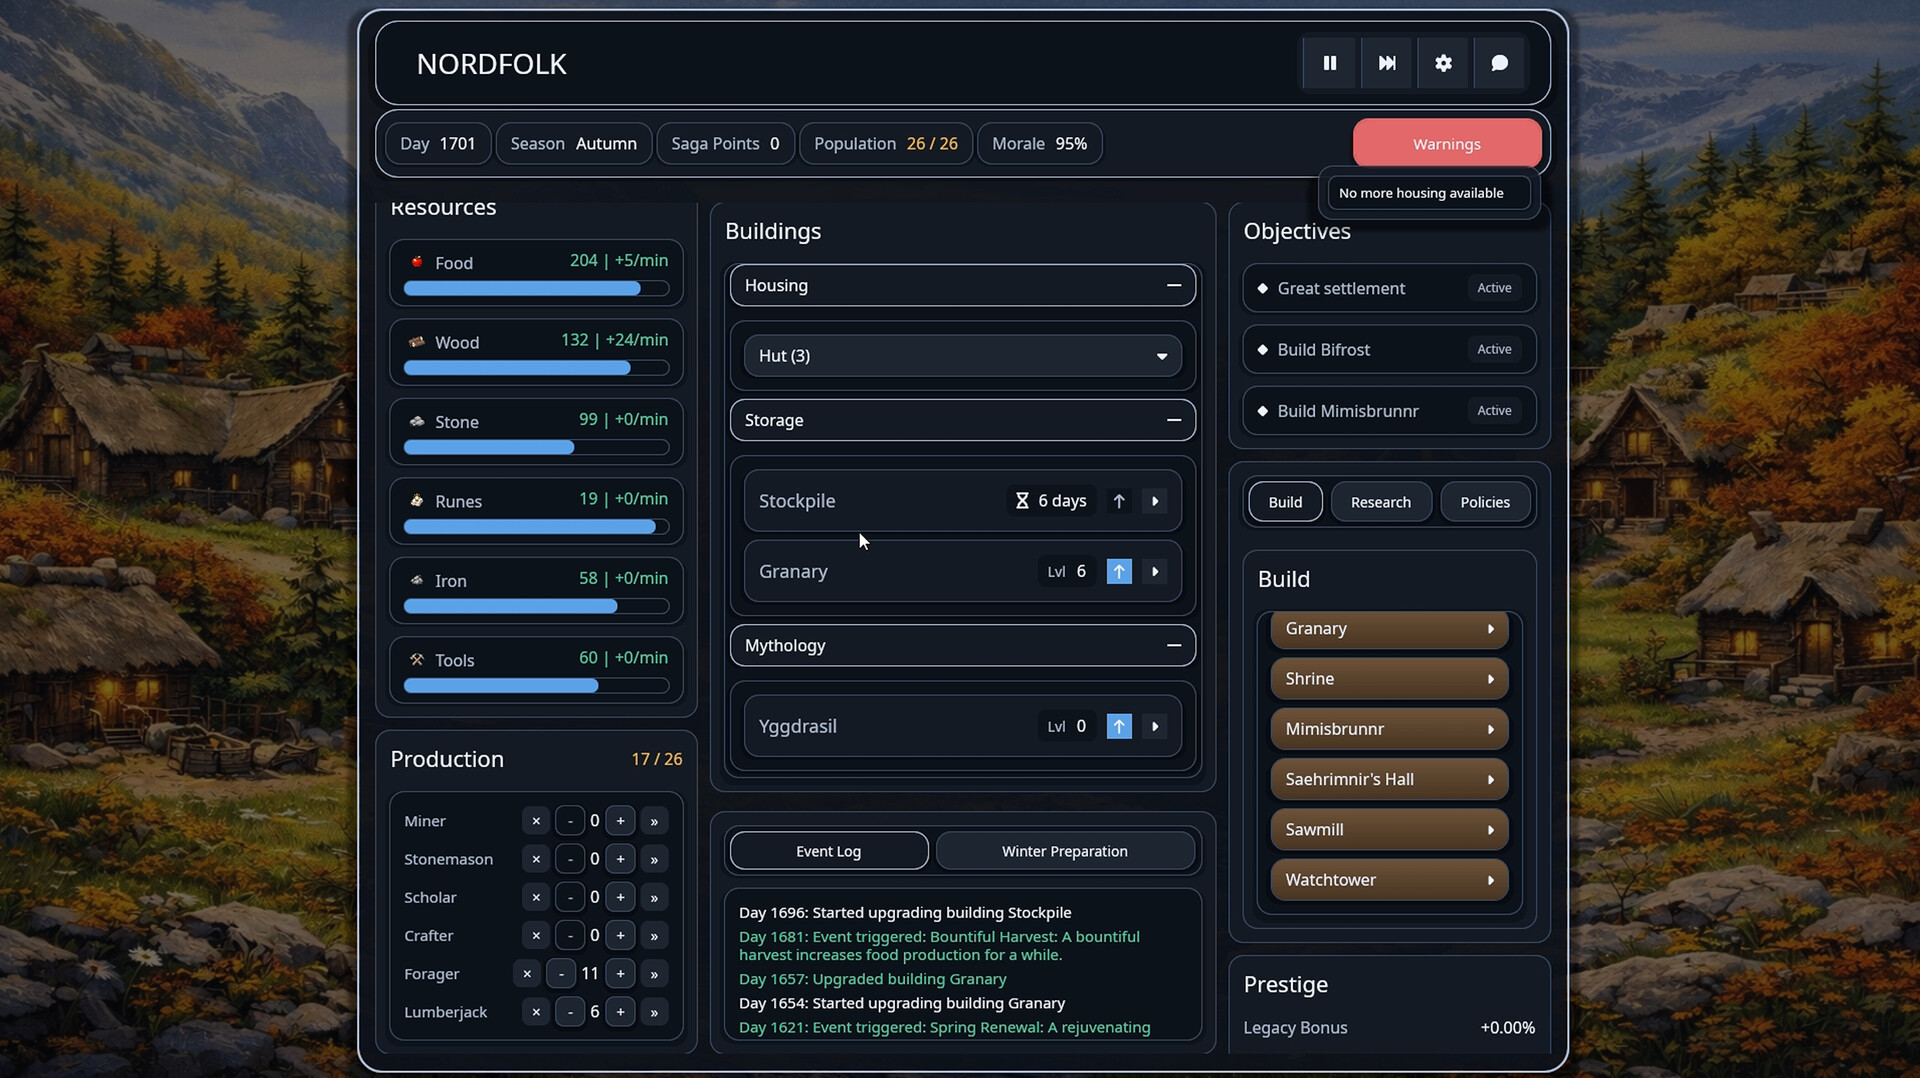The height and width of the screenshot is (1078, 1920).
Task: Build a Watchtower
Action: pos(1389,880)
